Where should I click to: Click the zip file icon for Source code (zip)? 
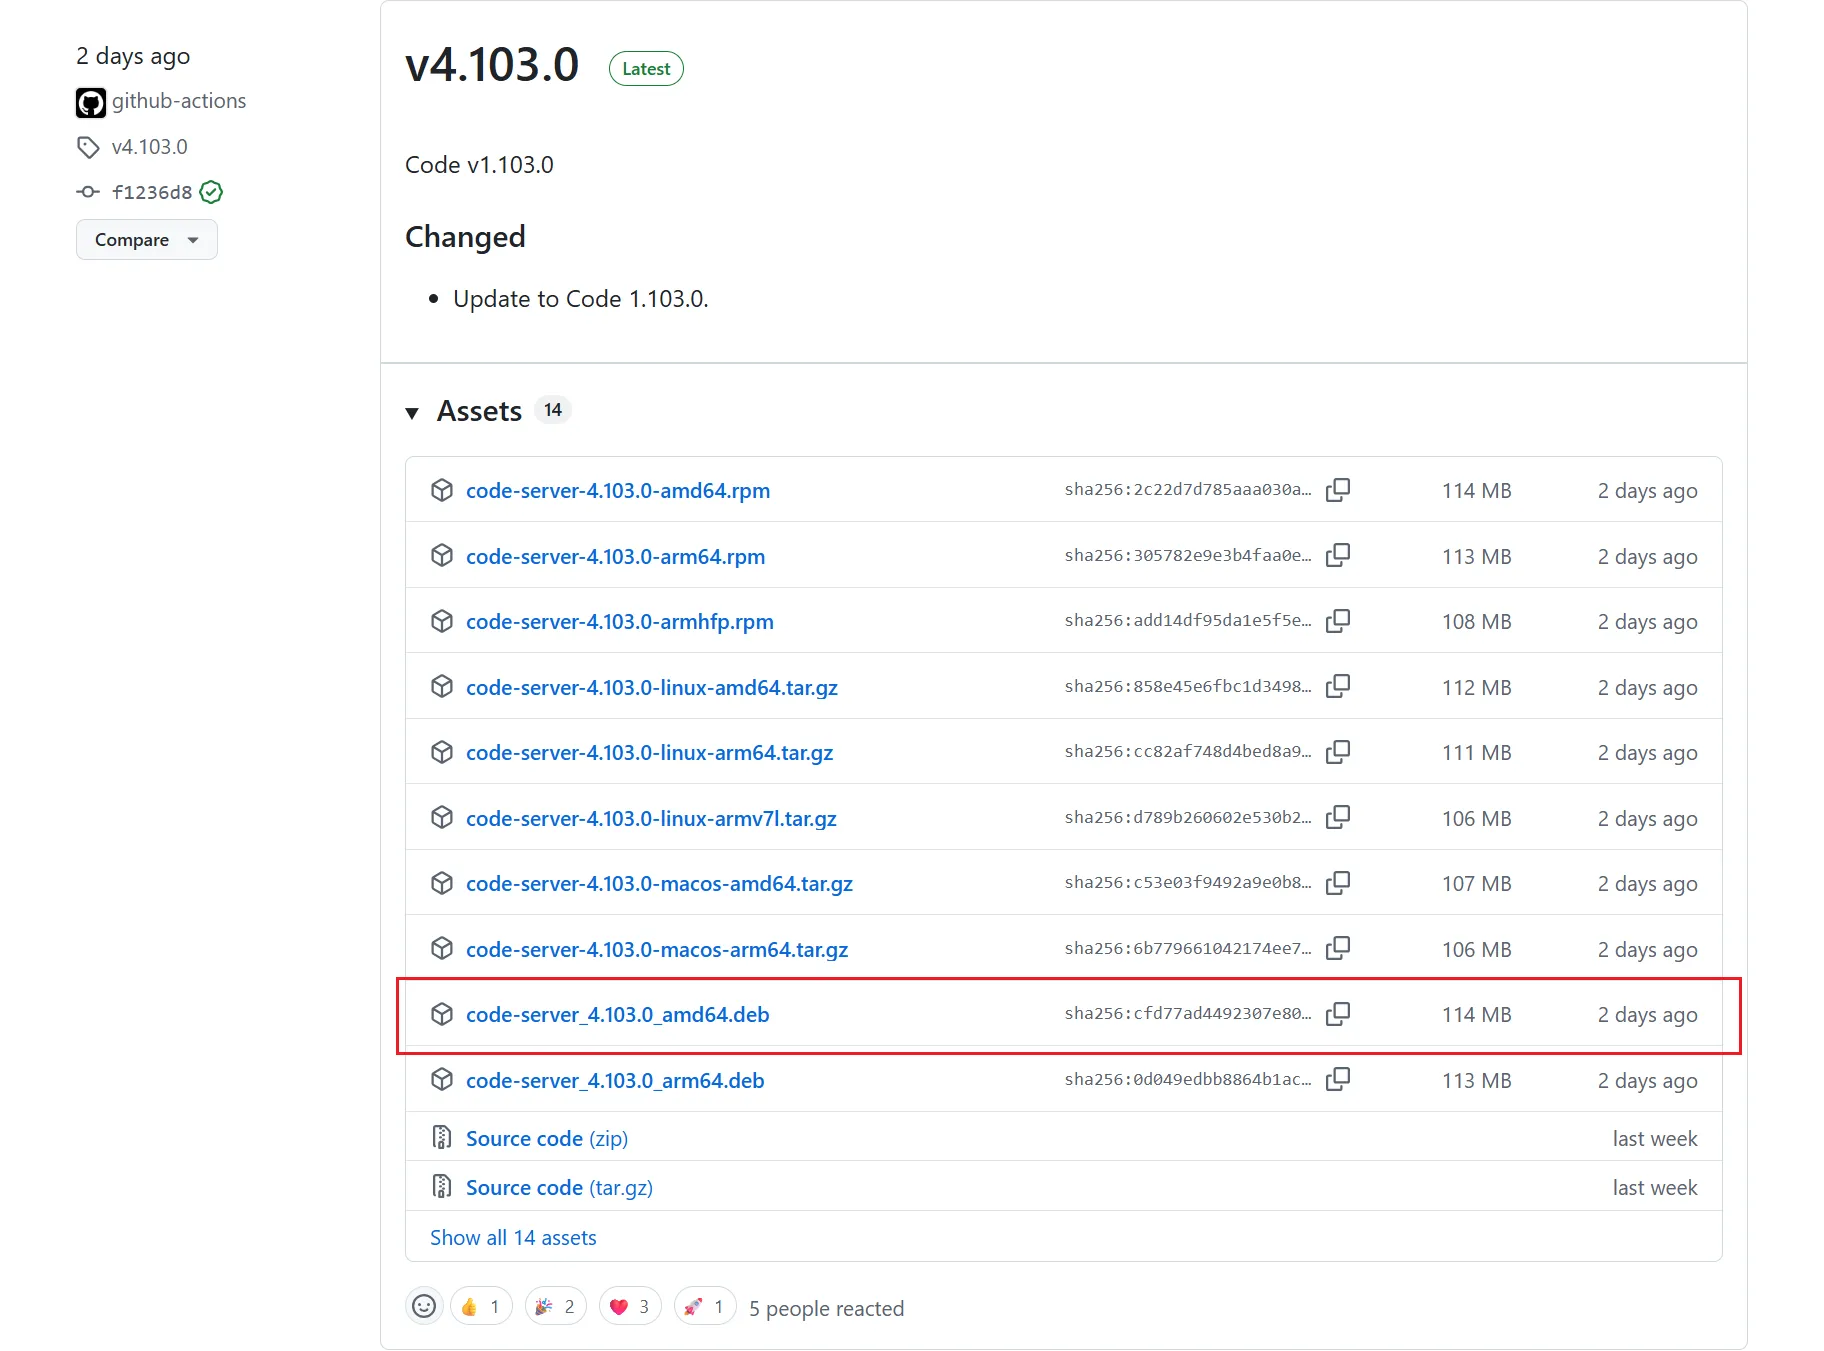tap(442, 1137)
